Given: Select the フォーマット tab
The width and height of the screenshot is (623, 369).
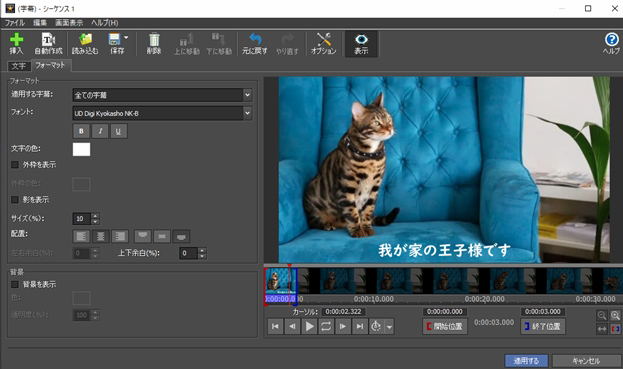Looking at the screenshot, I should tap(50, 65).
